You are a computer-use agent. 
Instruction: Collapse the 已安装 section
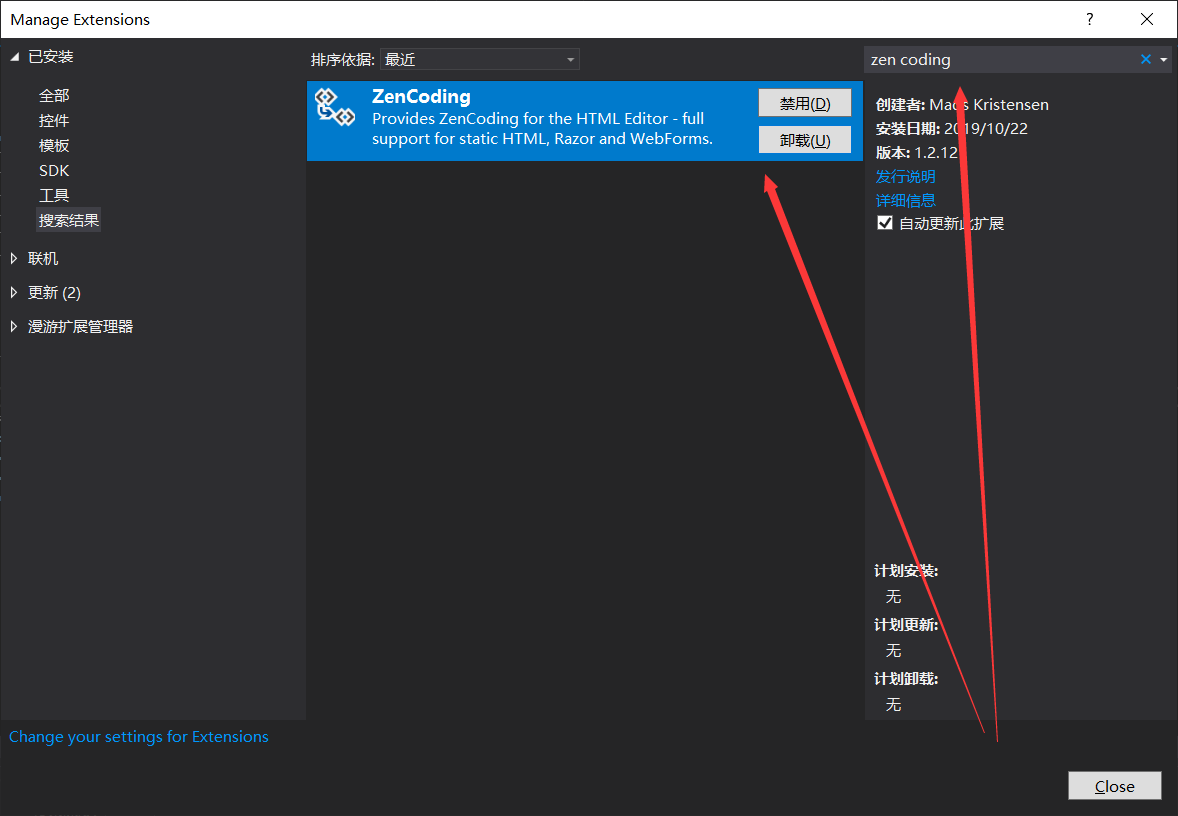click(14, 56)
